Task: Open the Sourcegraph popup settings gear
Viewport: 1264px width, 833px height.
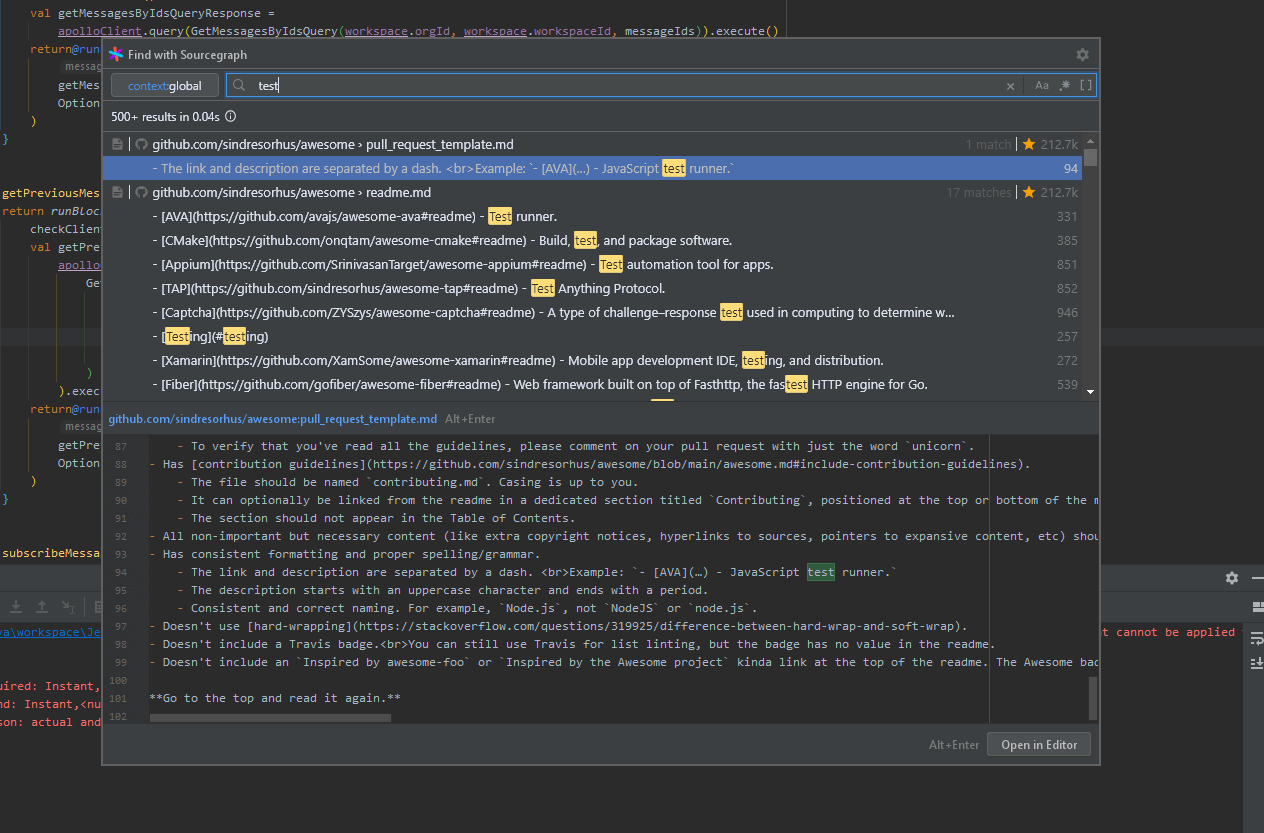Action: pyautogui.click(x=1082, y=55)
